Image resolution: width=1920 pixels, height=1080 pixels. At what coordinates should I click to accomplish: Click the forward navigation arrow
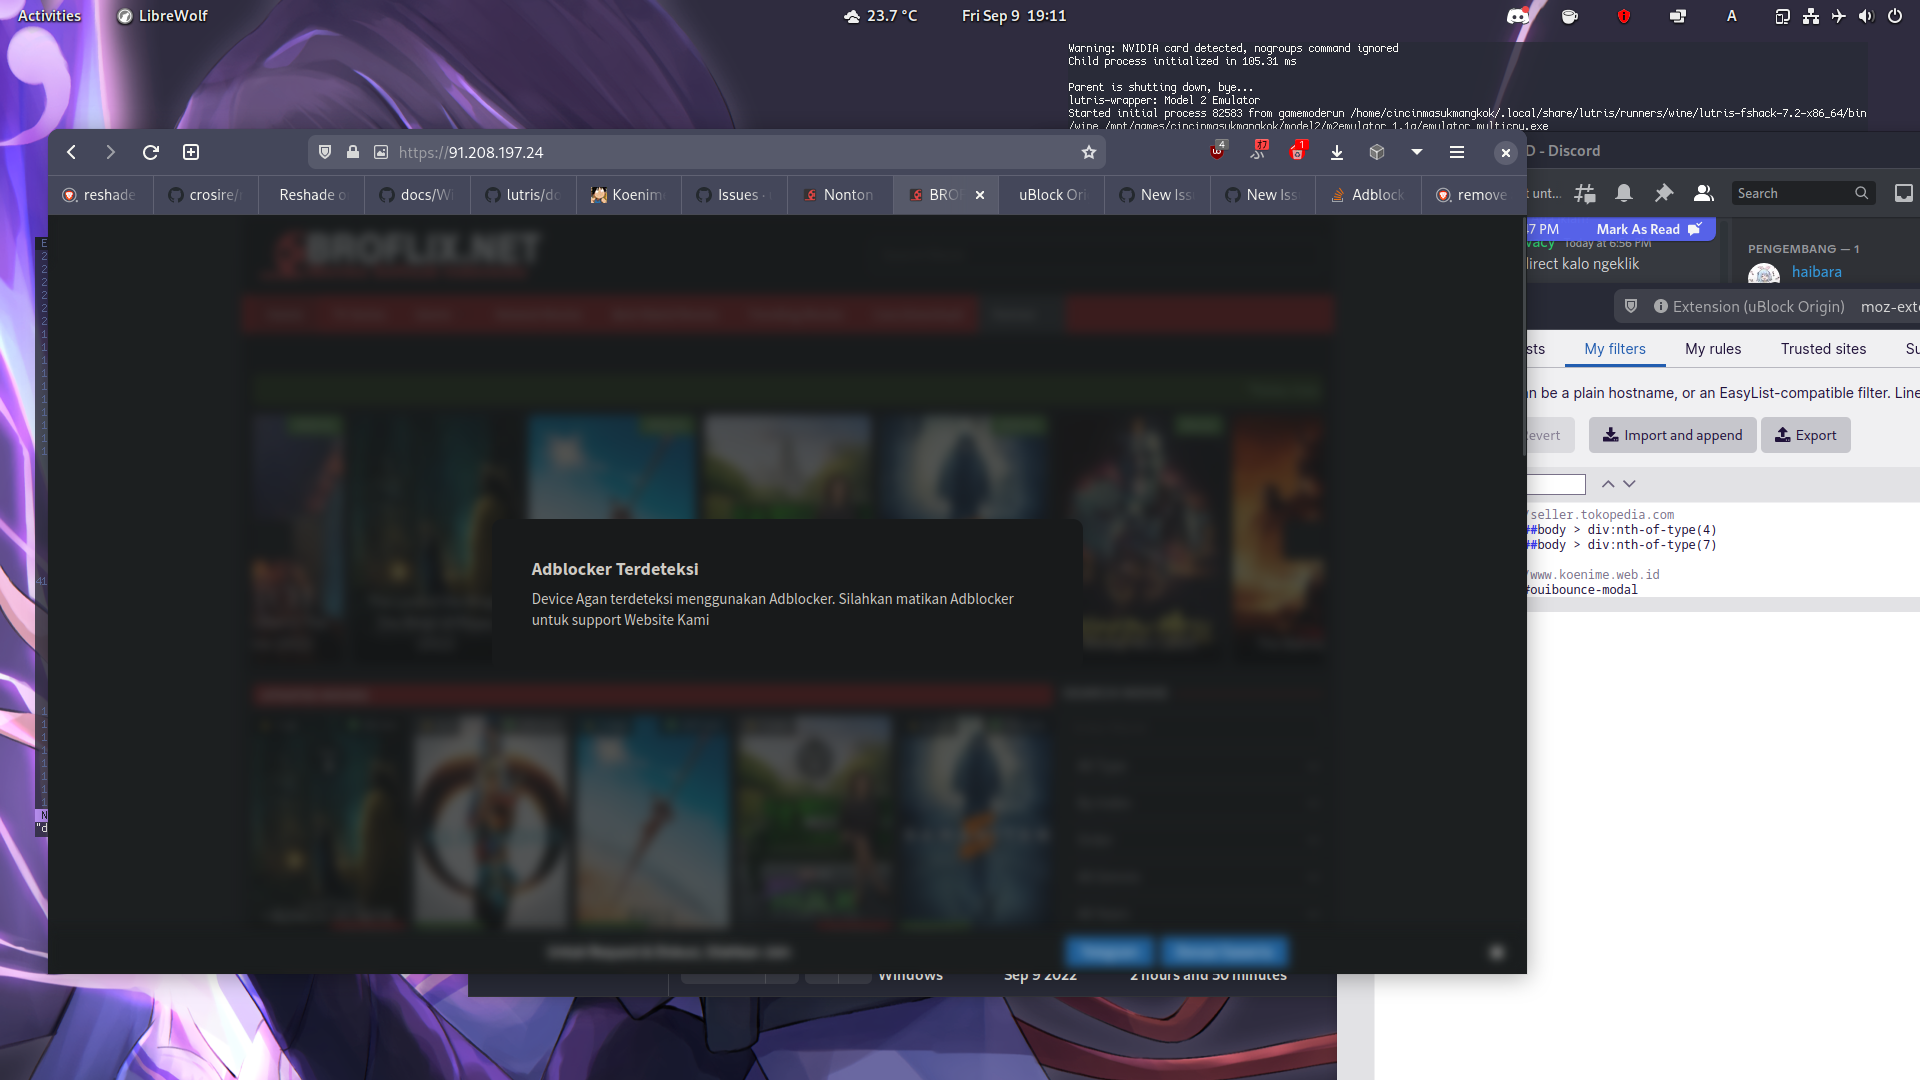point(110,152)
